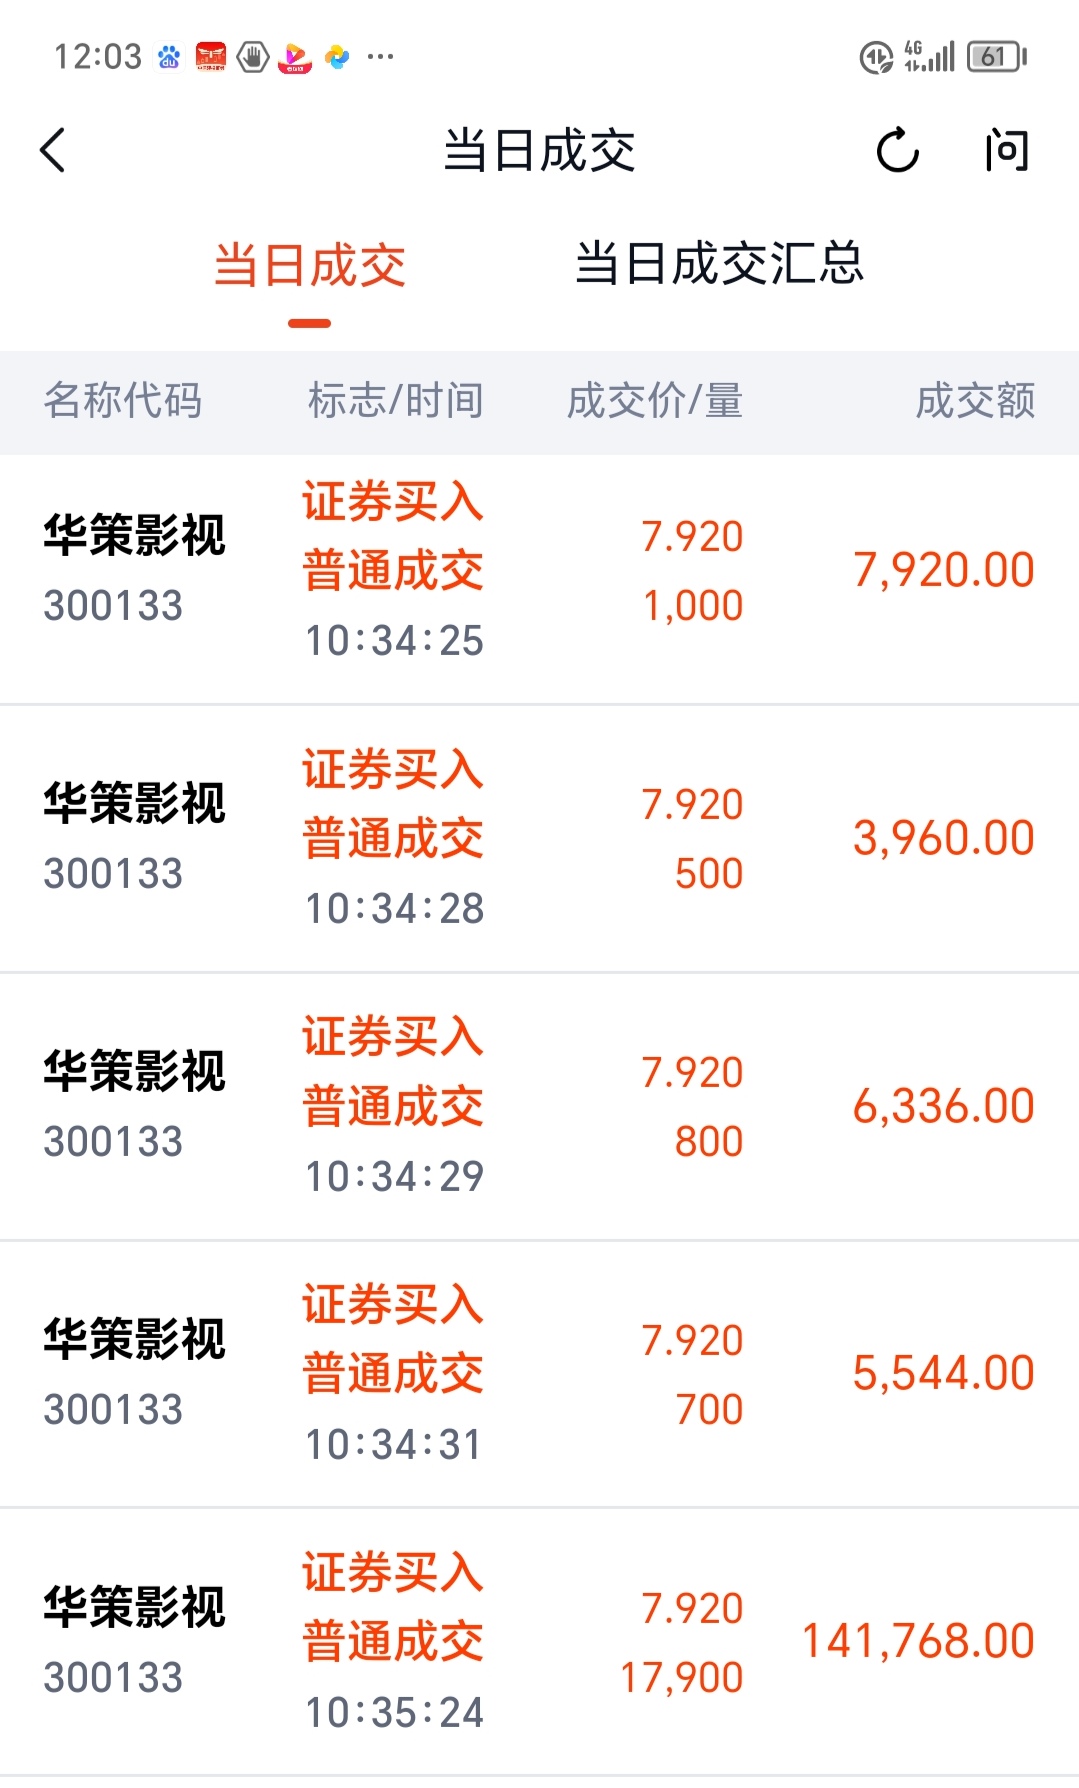Viewport: 1079px width, 1788px height.
Task: Tap the battery level indicator
Action: click(996, 57)
